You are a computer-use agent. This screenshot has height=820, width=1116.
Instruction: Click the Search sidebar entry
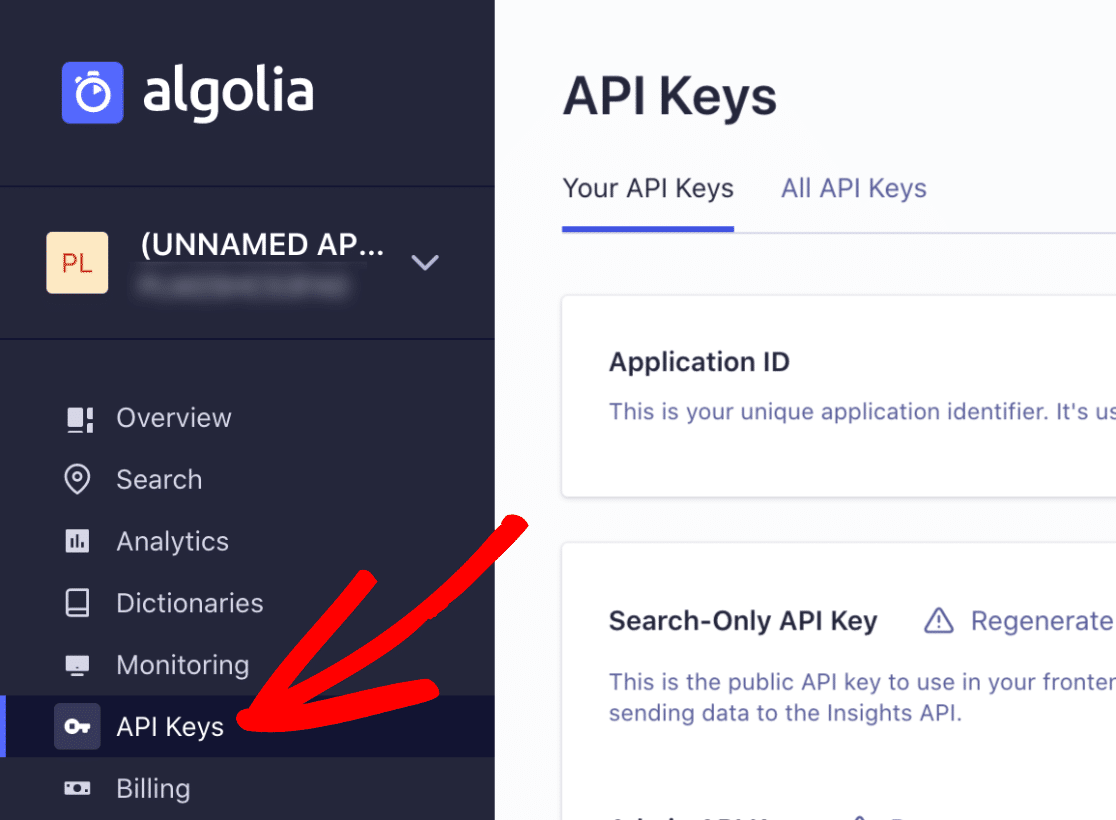pos(159,479)
